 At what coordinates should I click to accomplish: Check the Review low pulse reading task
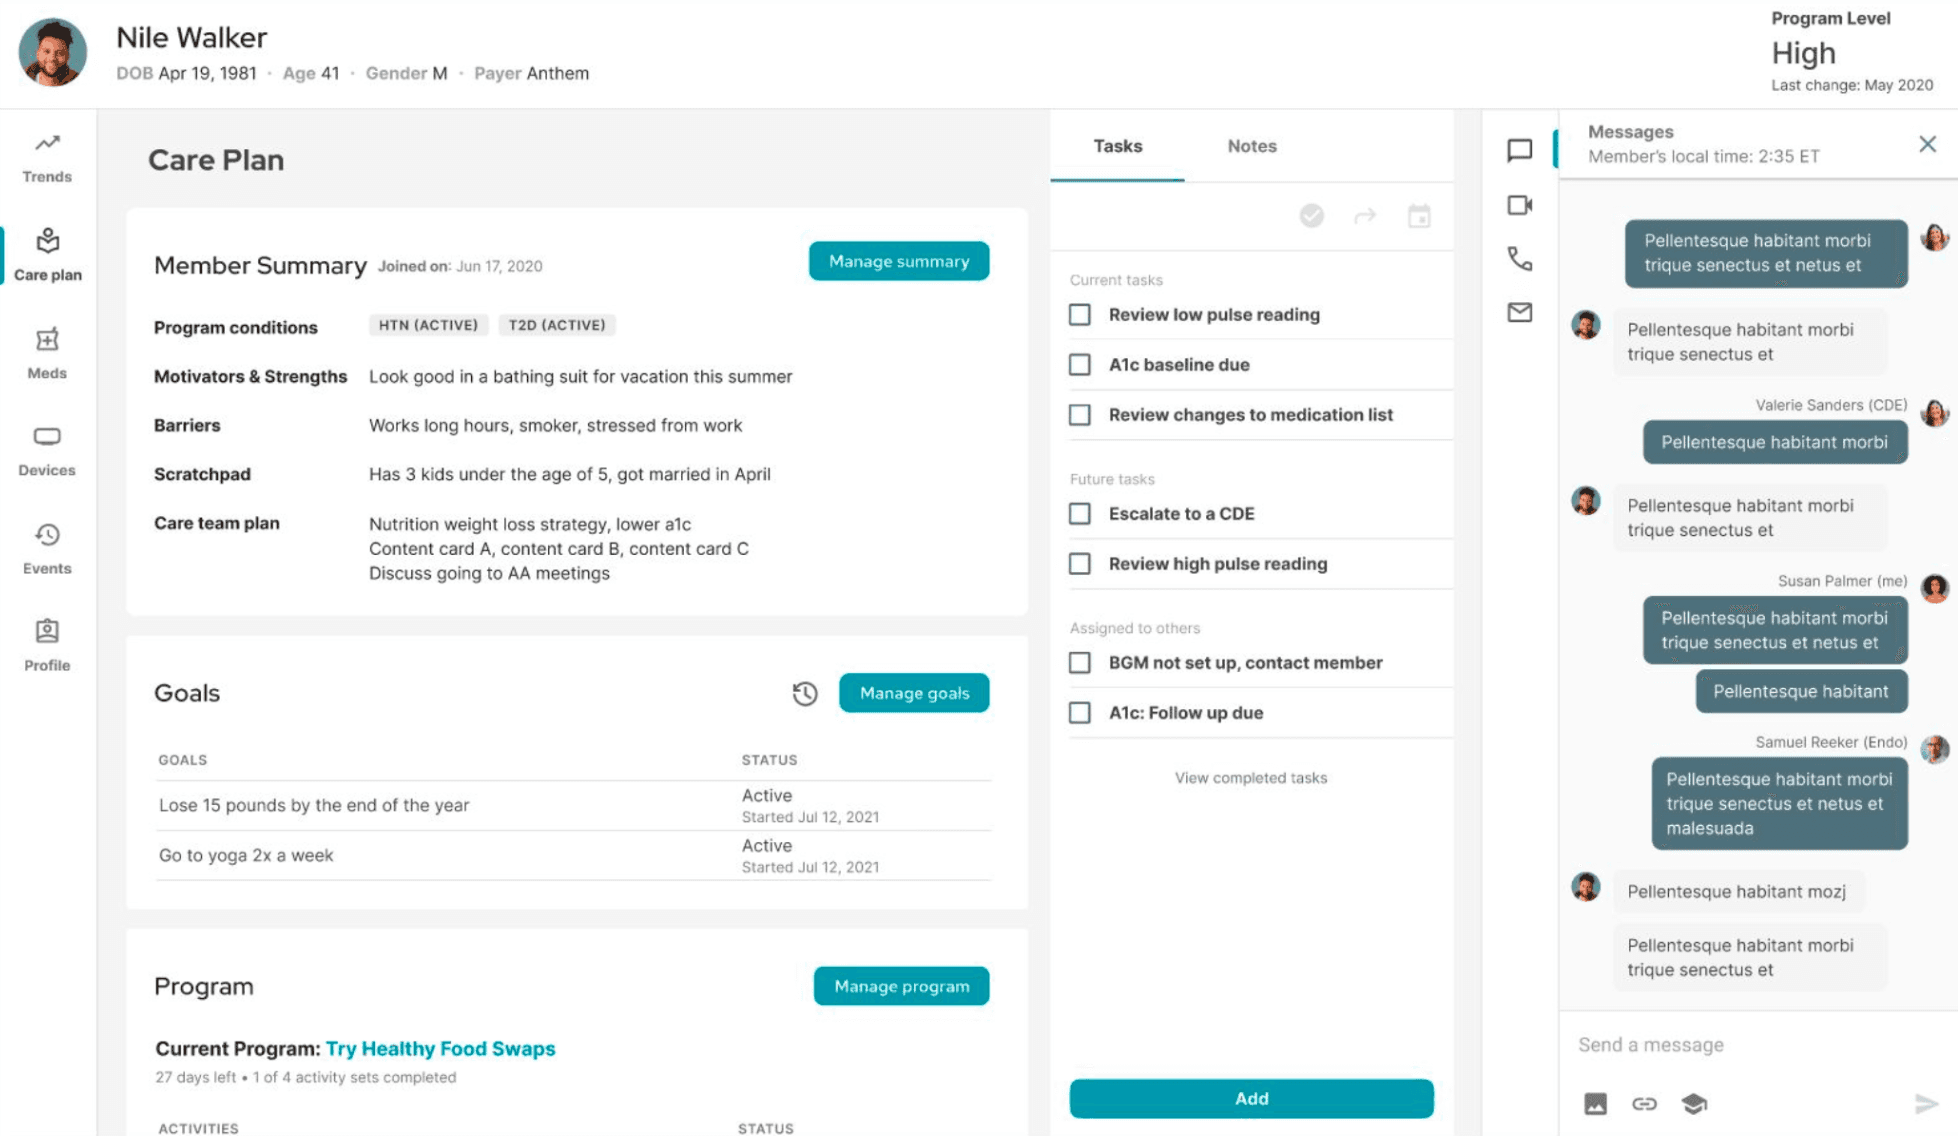tap(1080, 315)
